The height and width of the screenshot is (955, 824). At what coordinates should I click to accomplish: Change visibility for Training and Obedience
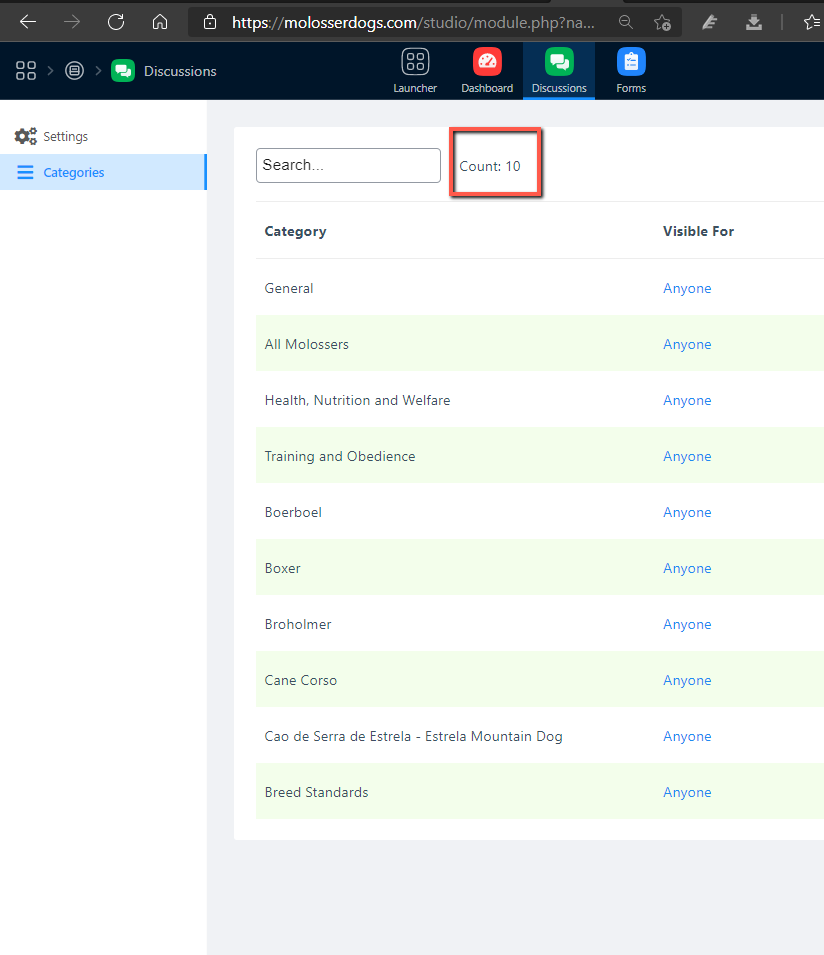pyautogui.click(x=687, y=456)
